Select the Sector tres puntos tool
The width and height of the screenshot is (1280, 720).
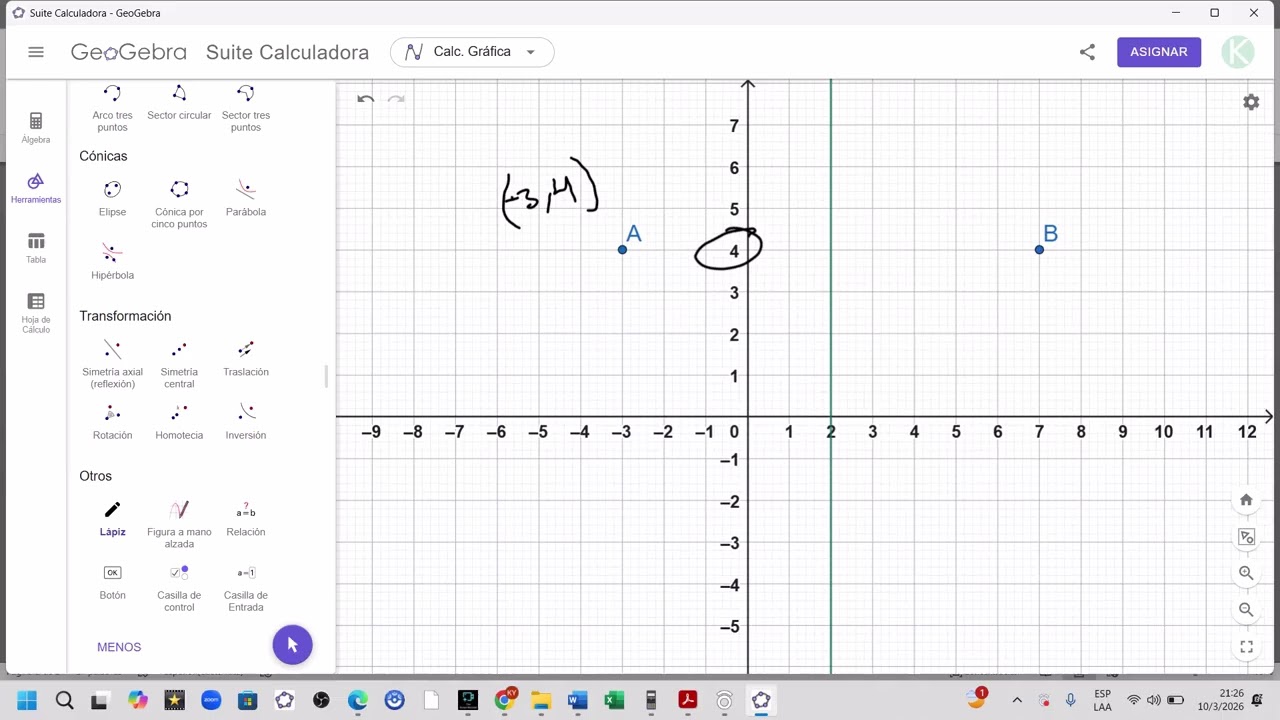(x=246, y=108)
